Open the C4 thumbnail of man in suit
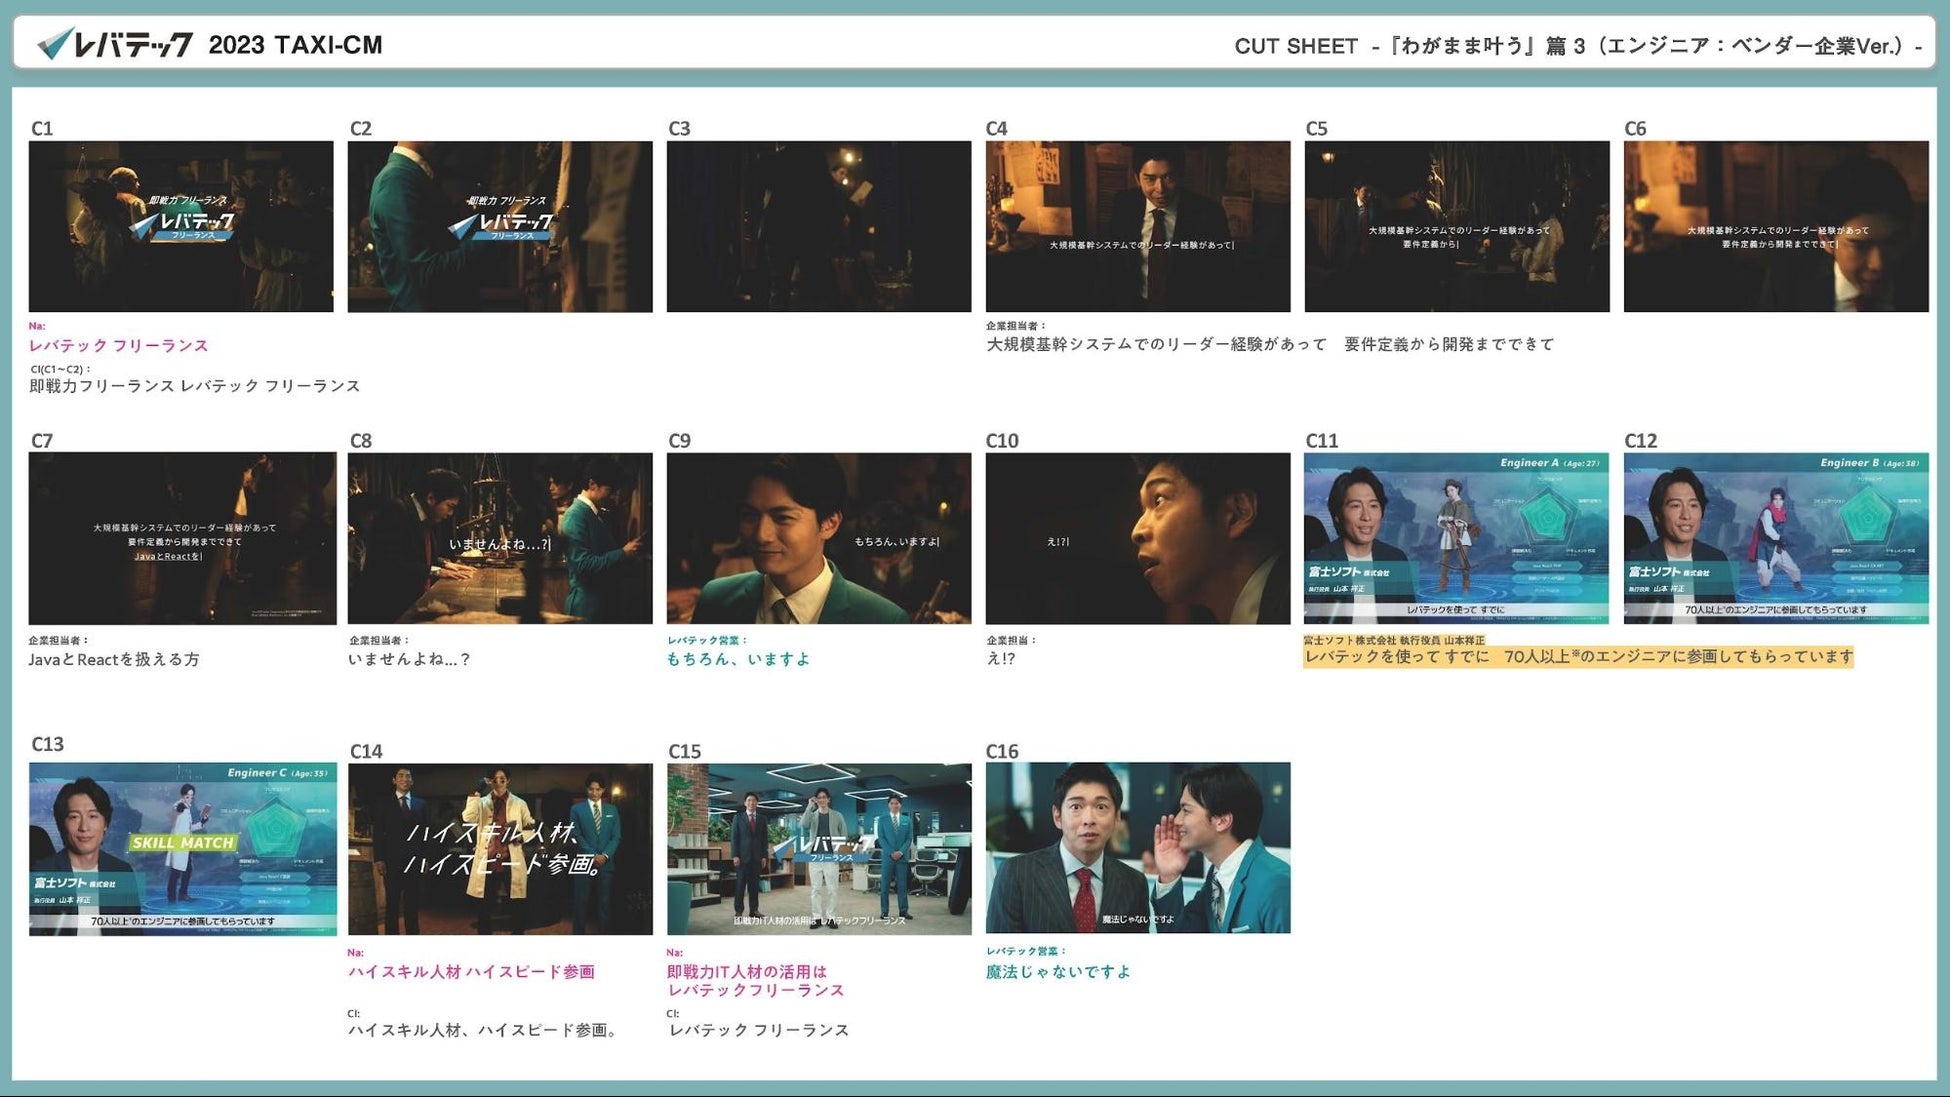 tap(1138, 226)
